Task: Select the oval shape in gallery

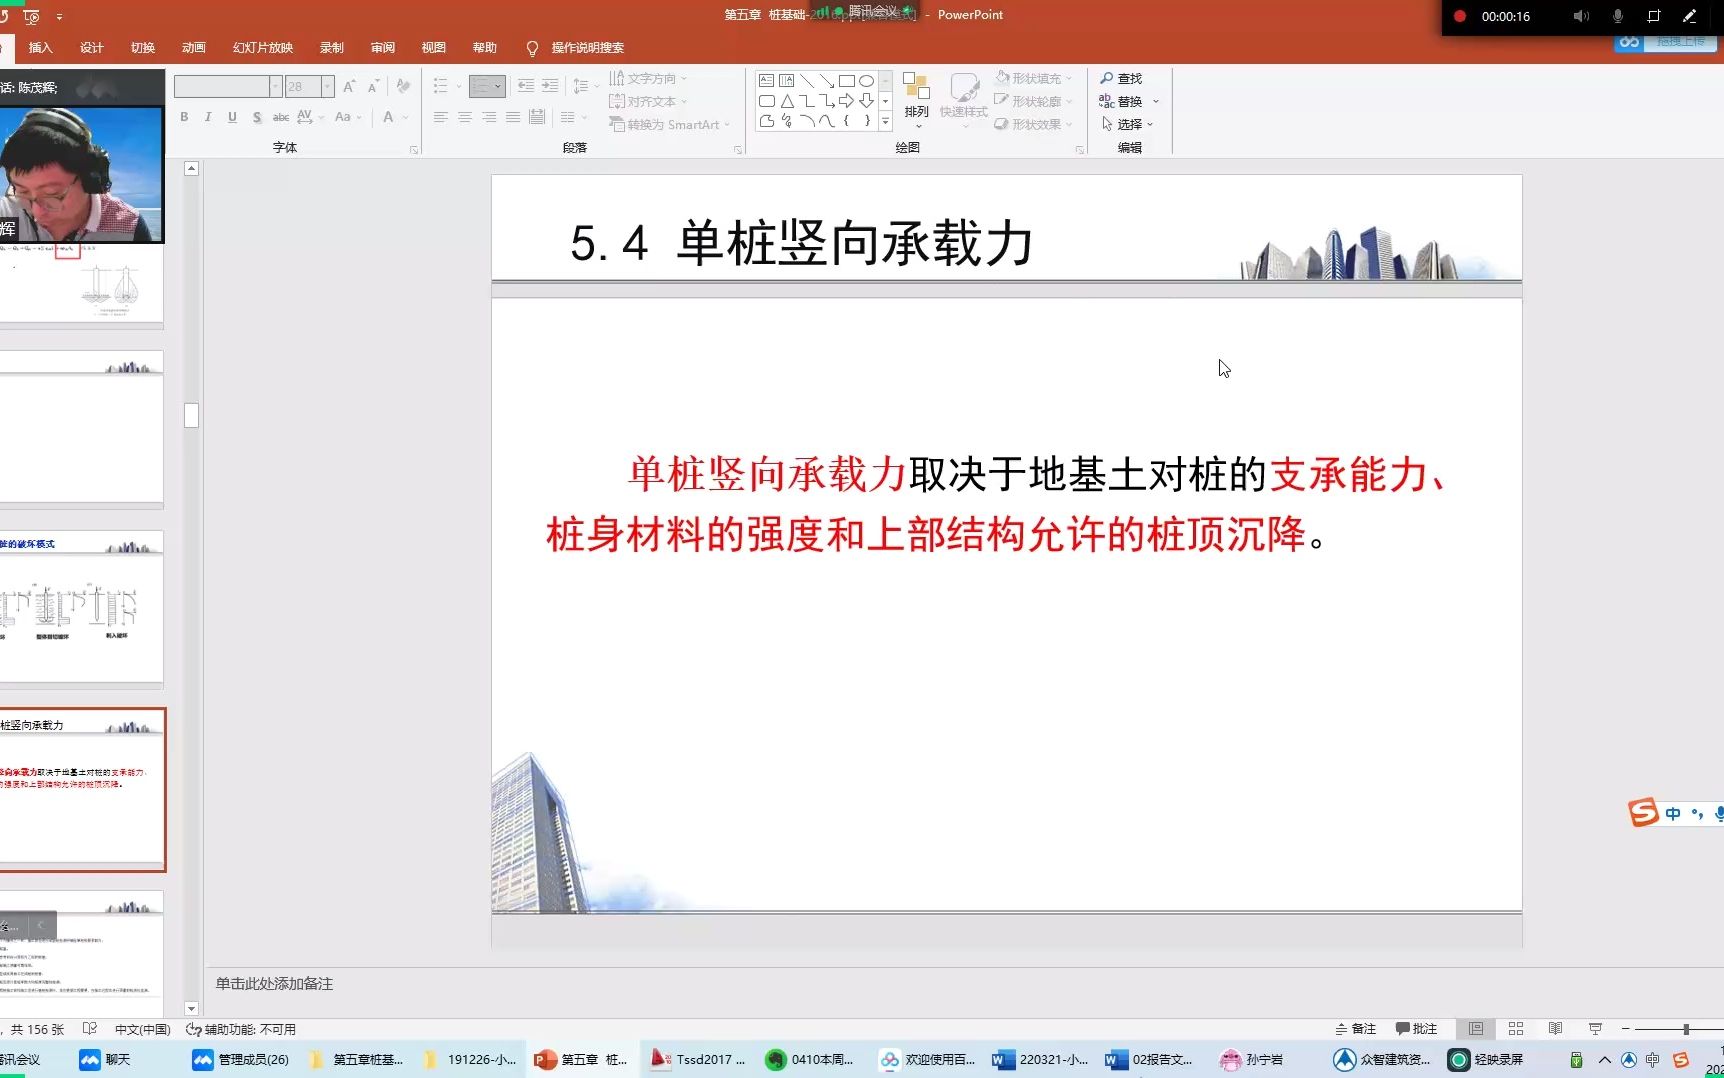Action: tap(867, 80)
